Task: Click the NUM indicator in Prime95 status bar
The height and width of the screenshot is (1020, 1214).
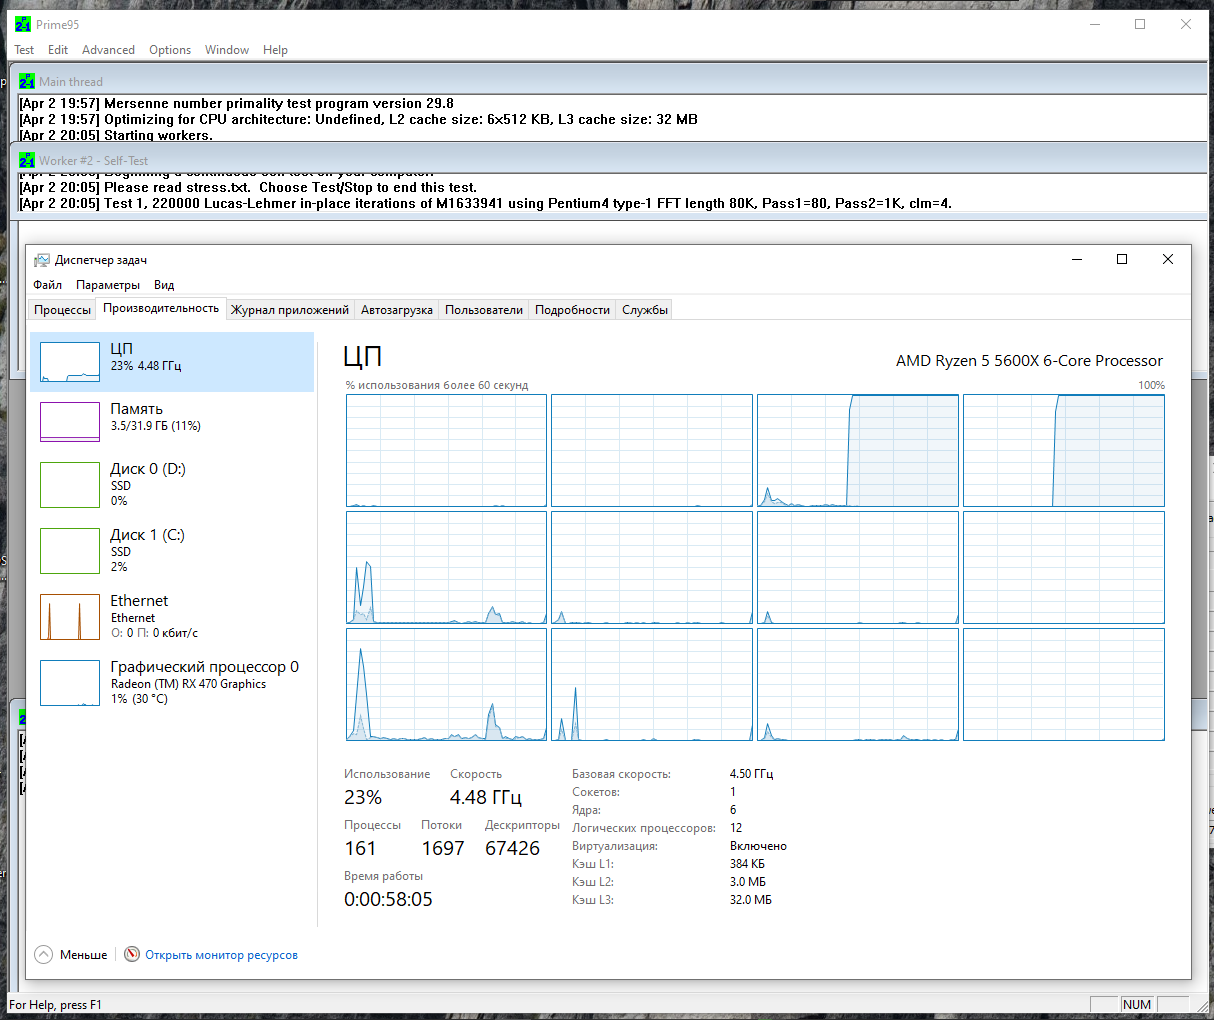Action: pos(1137,1004)
